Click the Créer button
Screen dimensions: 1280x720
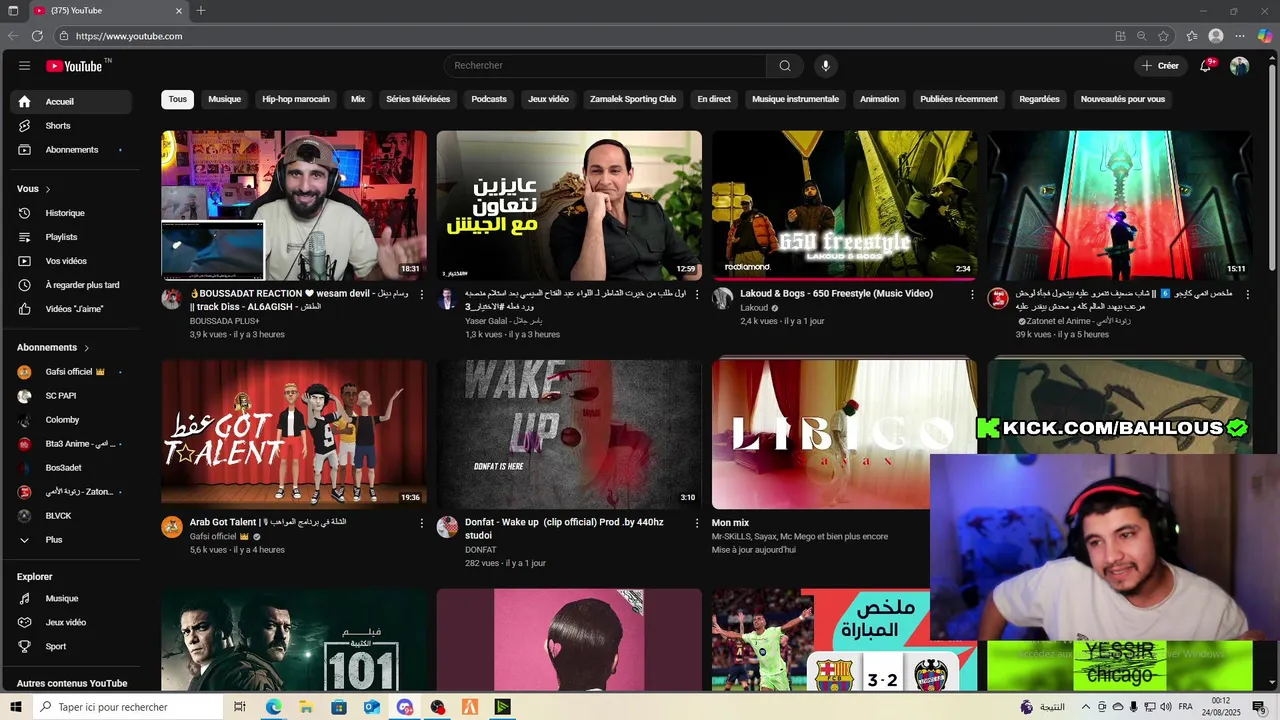point(1160,66)
